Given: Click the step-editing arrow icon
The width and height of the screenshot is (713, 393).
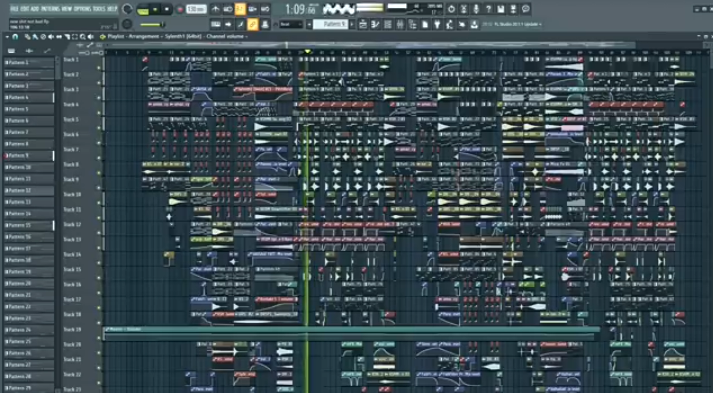Looking at the screenshot, I should point(228,24).
